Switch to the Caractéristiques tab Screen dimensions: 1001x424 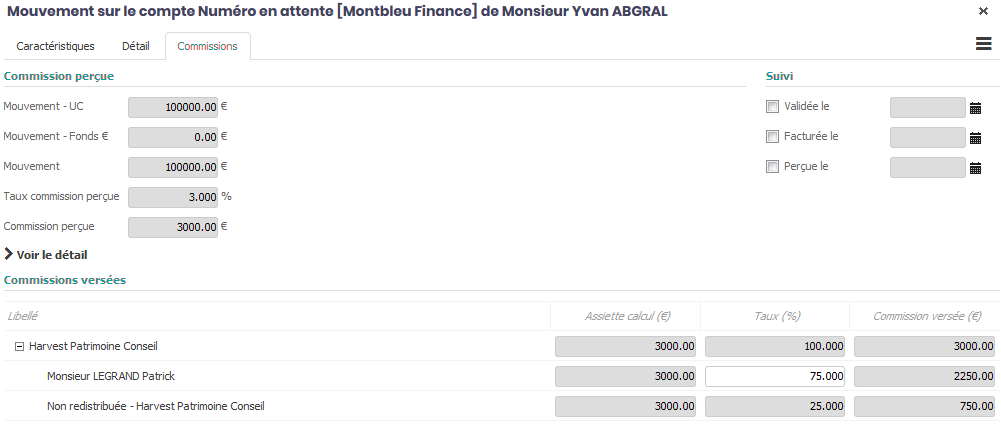point(56,46)
